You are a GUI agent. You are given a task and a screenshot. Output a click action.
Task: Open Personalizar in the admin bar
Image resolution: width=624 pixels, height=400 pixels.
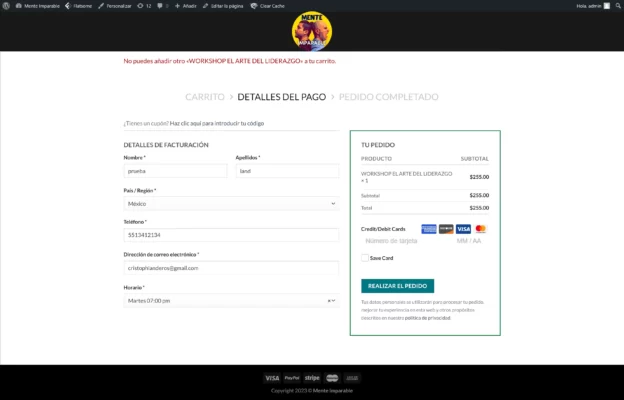click(x=116, y=5)
